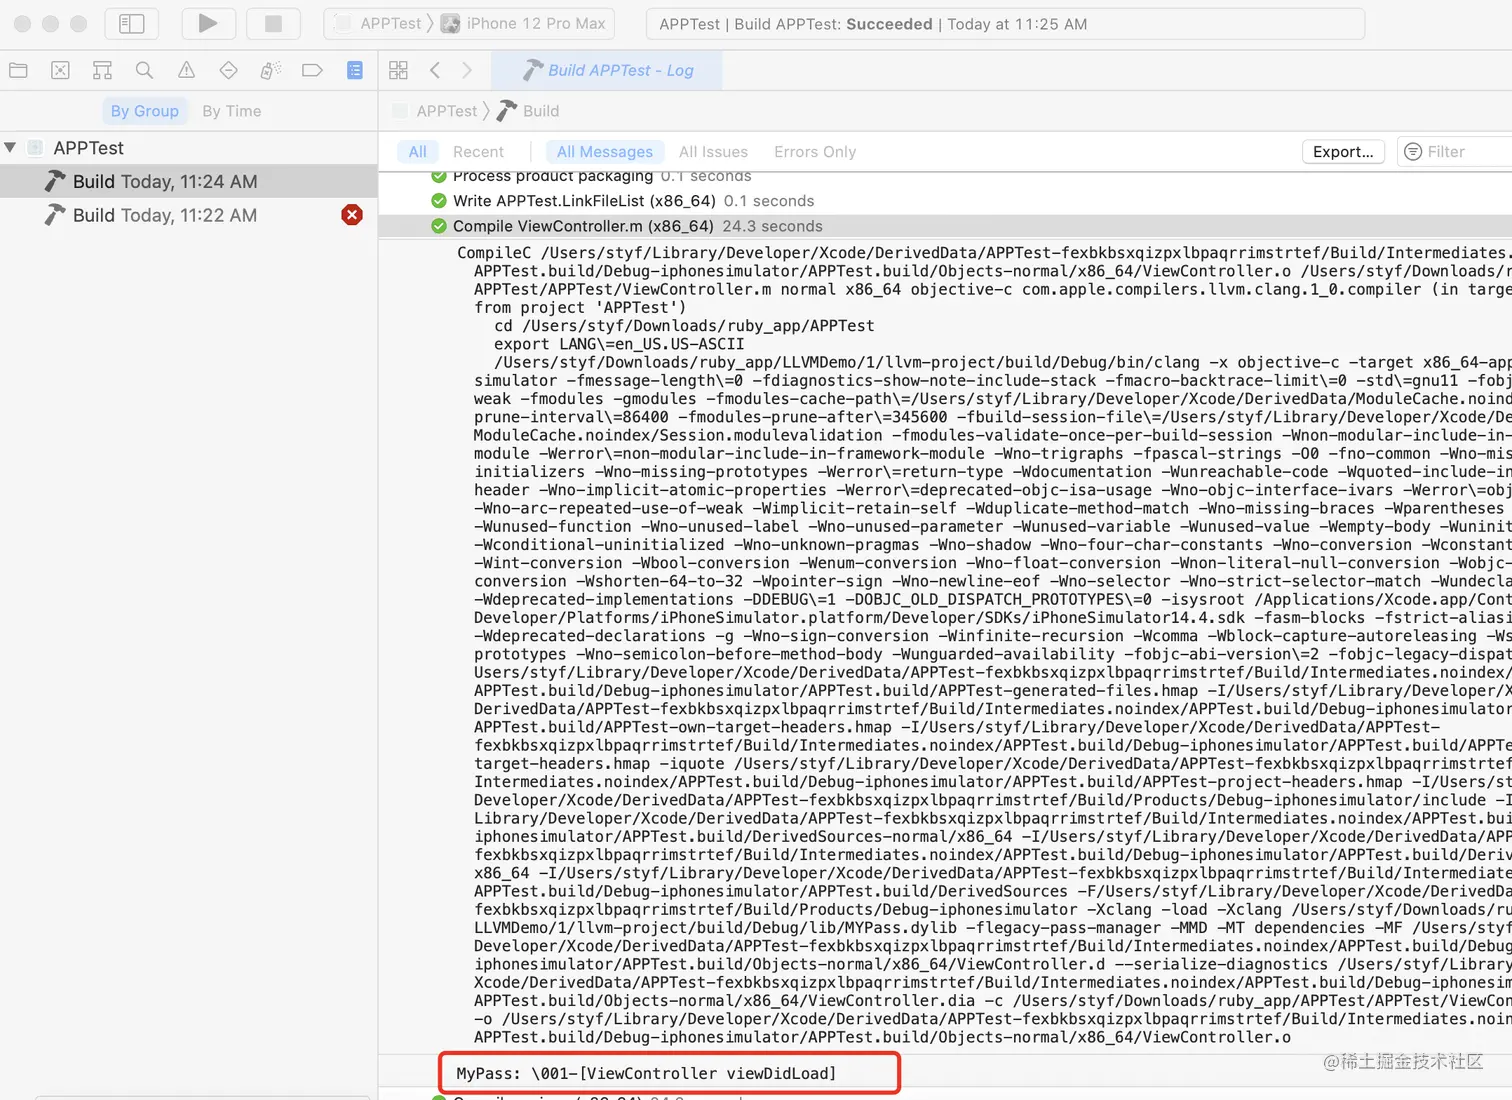Choose the iPhone 12 Pro Max destination
Viewport: 1512px width, 1100px height.
tap(524, 23)
